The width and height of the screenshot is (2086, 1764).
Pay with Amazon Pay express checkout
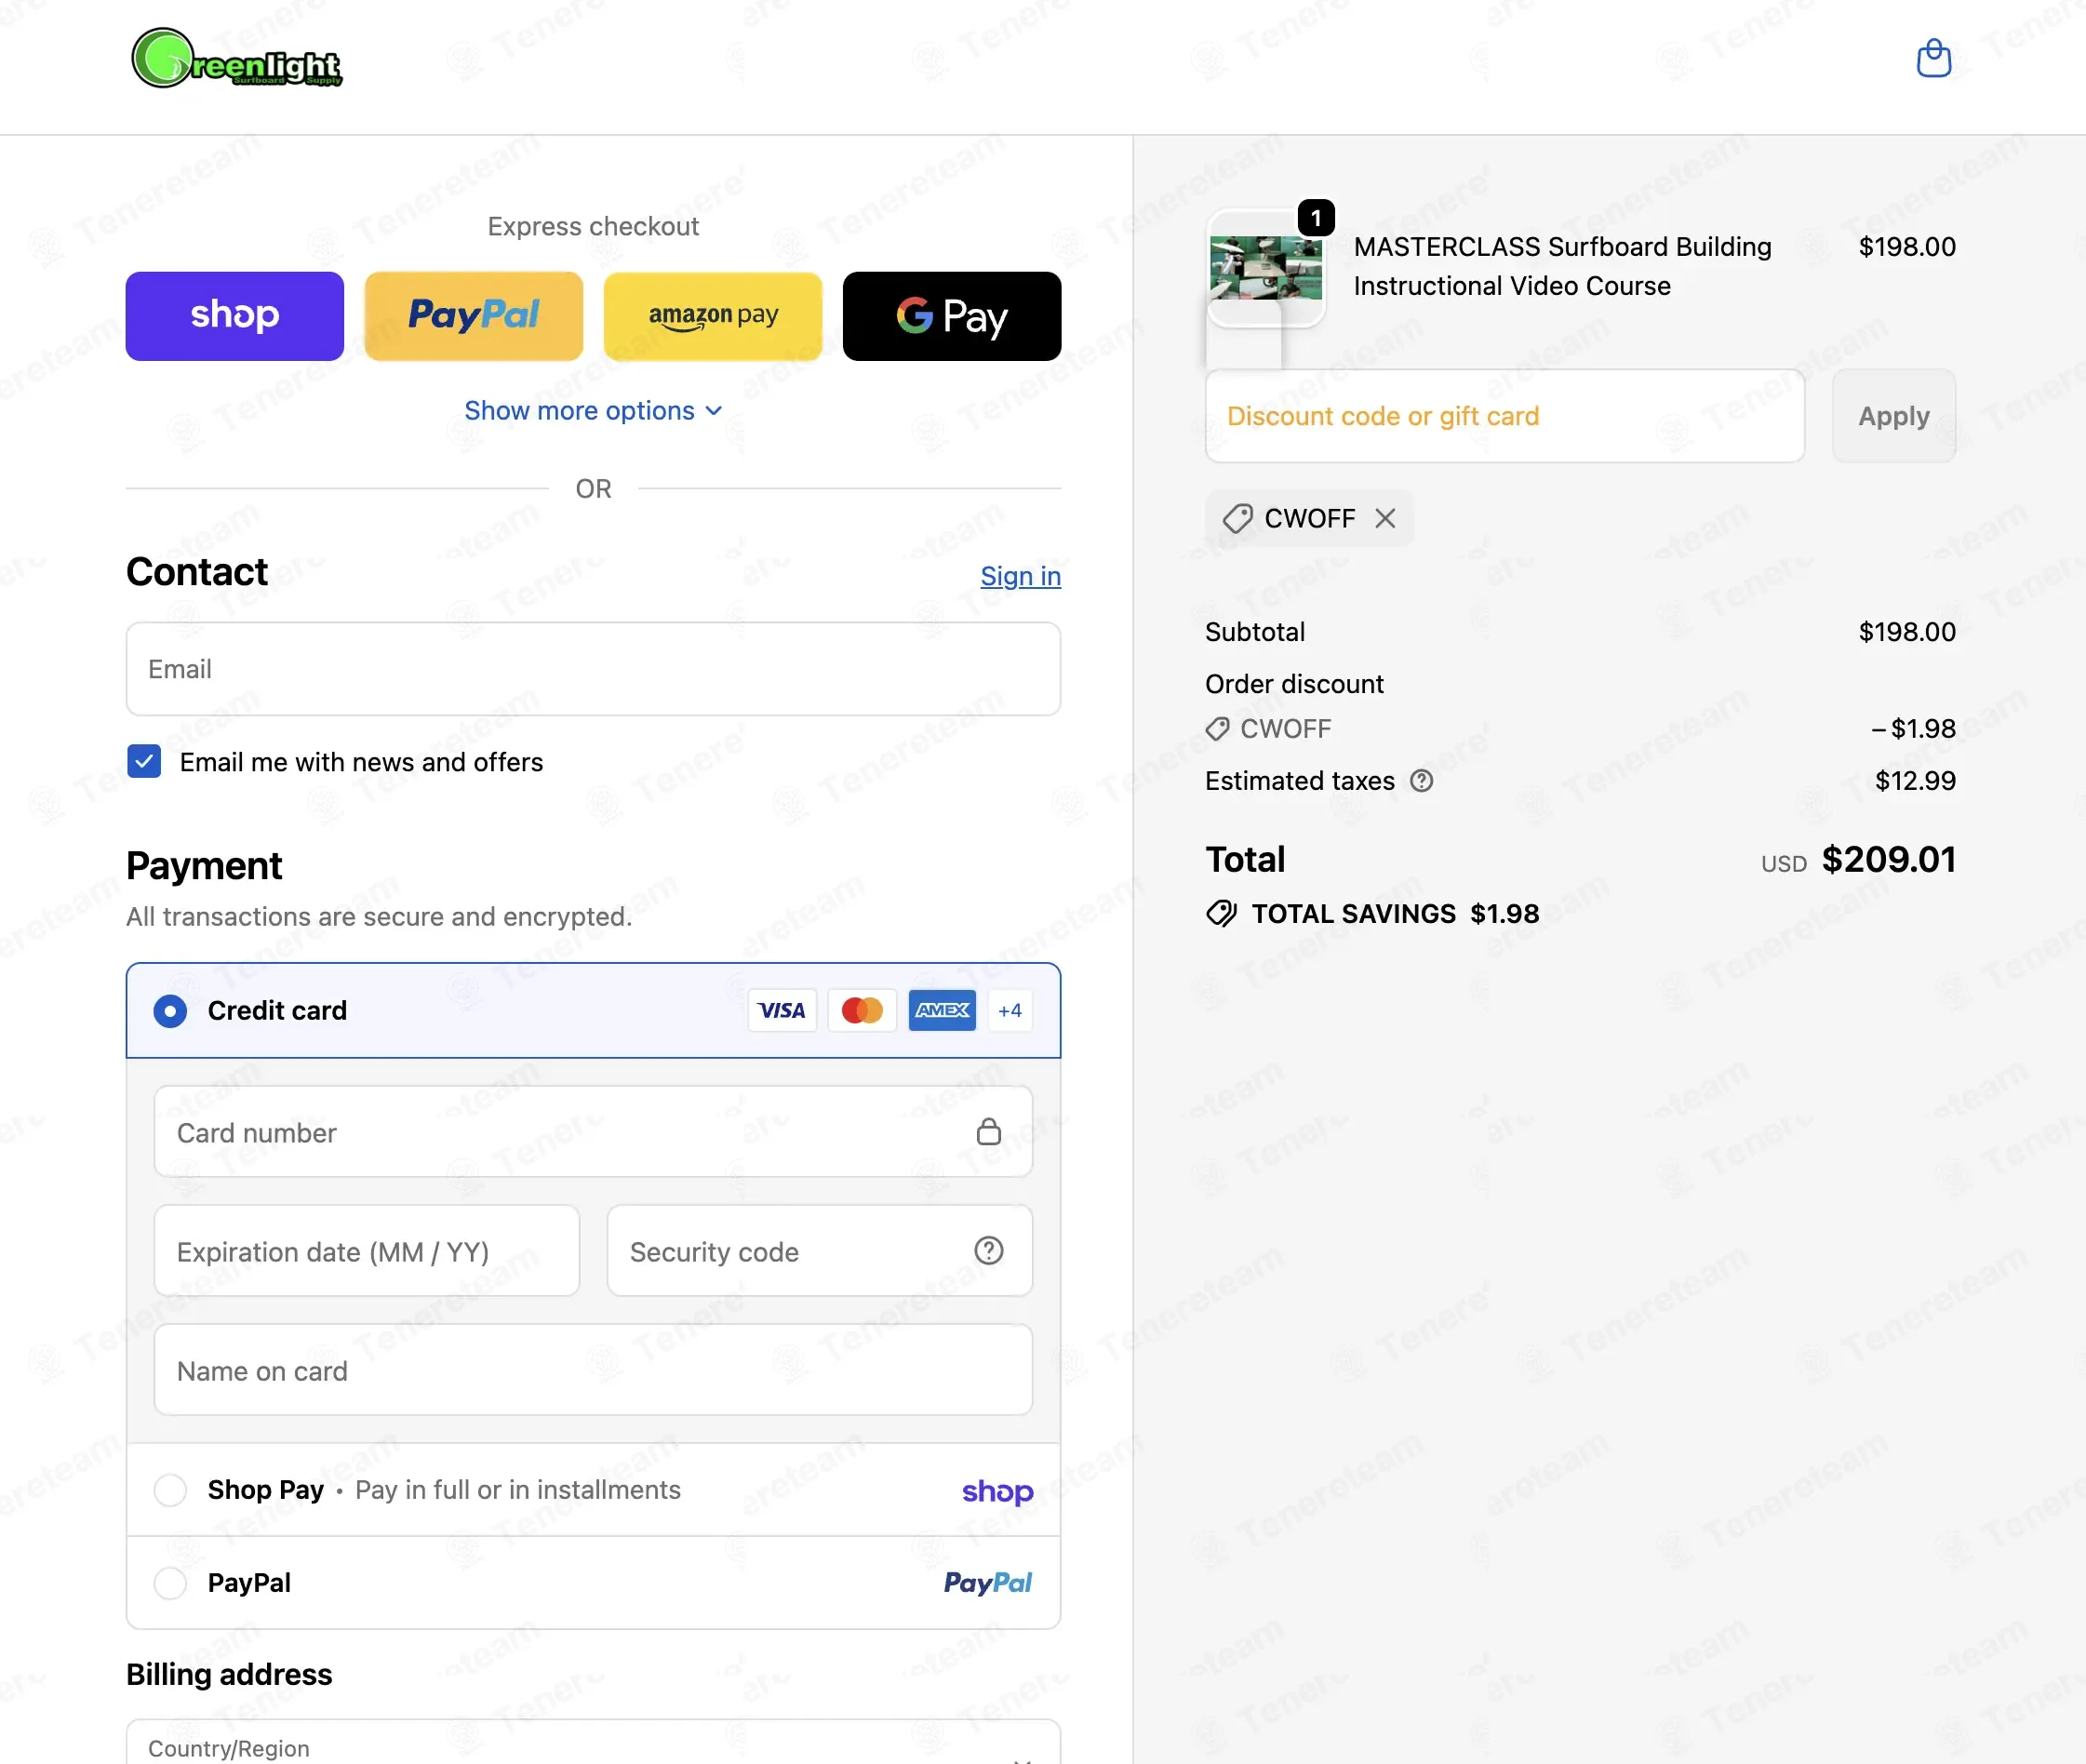713,316
